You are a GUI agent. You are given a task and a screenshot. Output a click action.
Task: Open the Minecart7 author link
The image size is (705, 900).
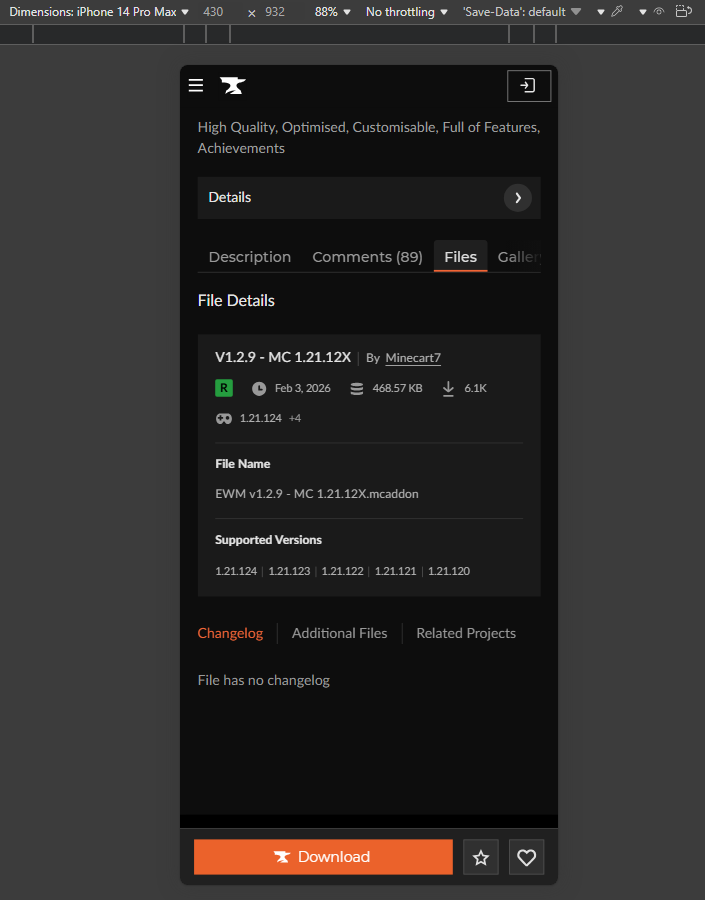pos(413,358)
